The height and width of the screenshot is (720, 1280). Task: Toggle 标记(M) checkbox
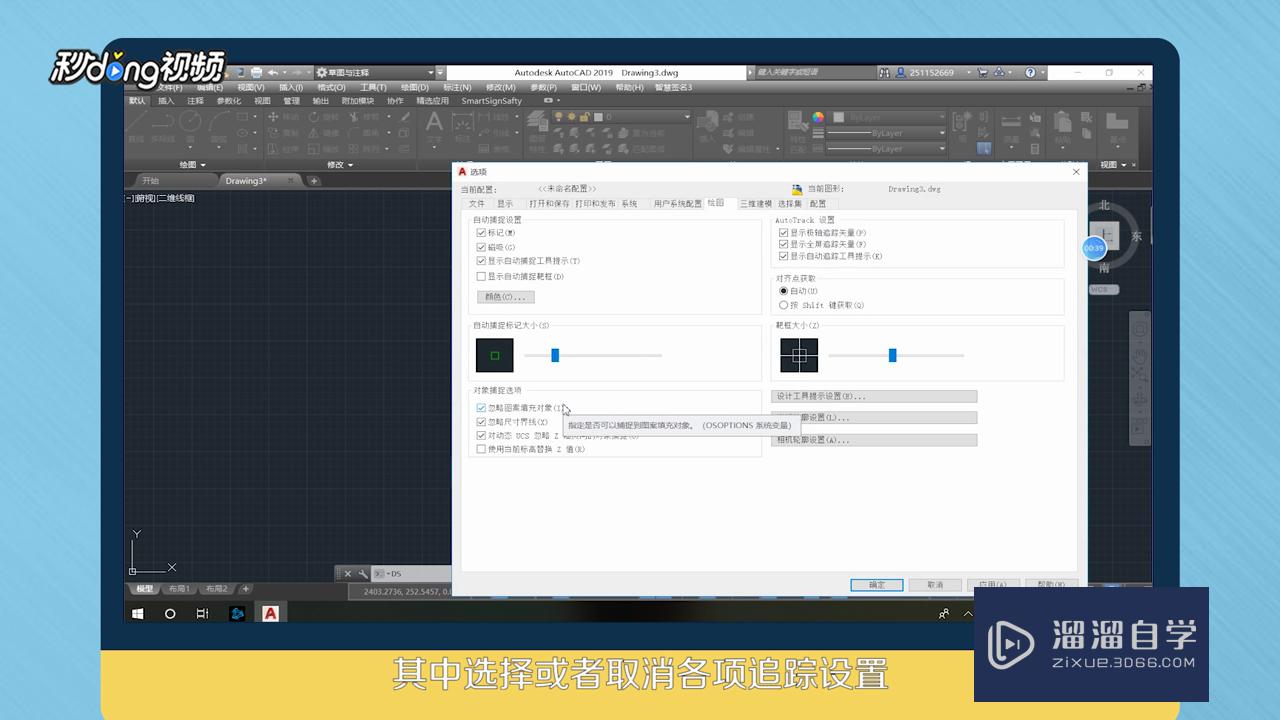click(482, 233)
